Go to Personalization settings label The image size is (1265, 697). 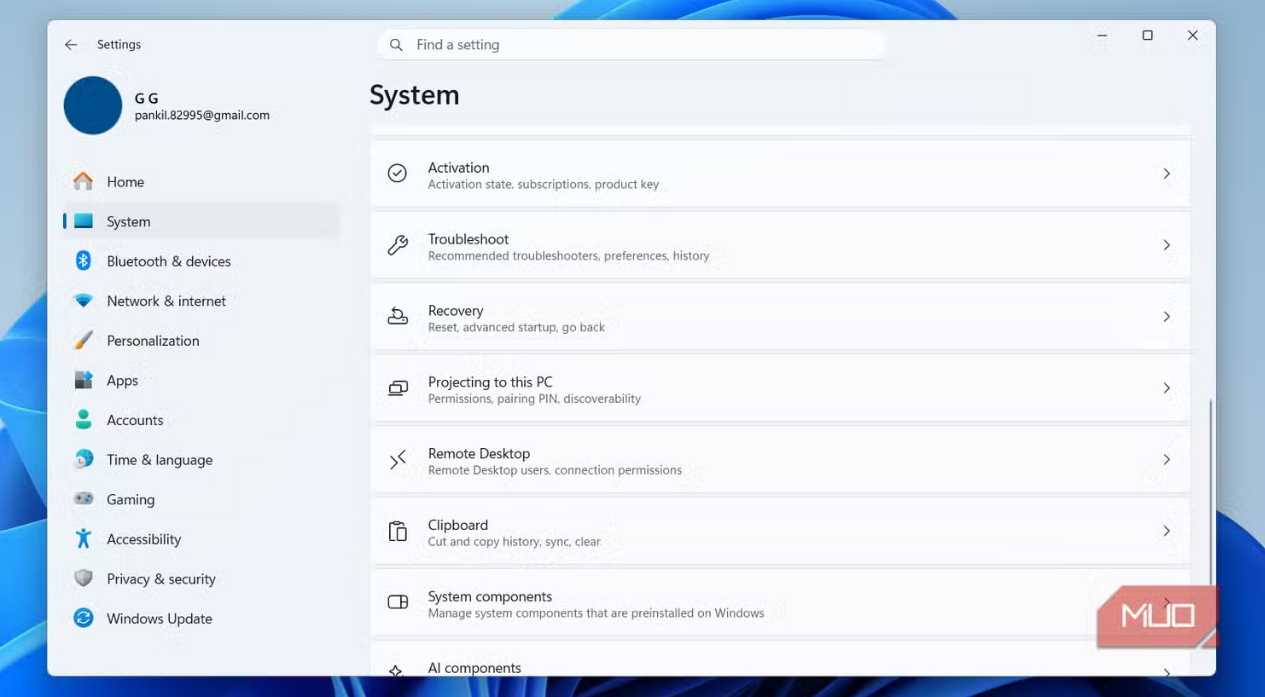(153, 340)
